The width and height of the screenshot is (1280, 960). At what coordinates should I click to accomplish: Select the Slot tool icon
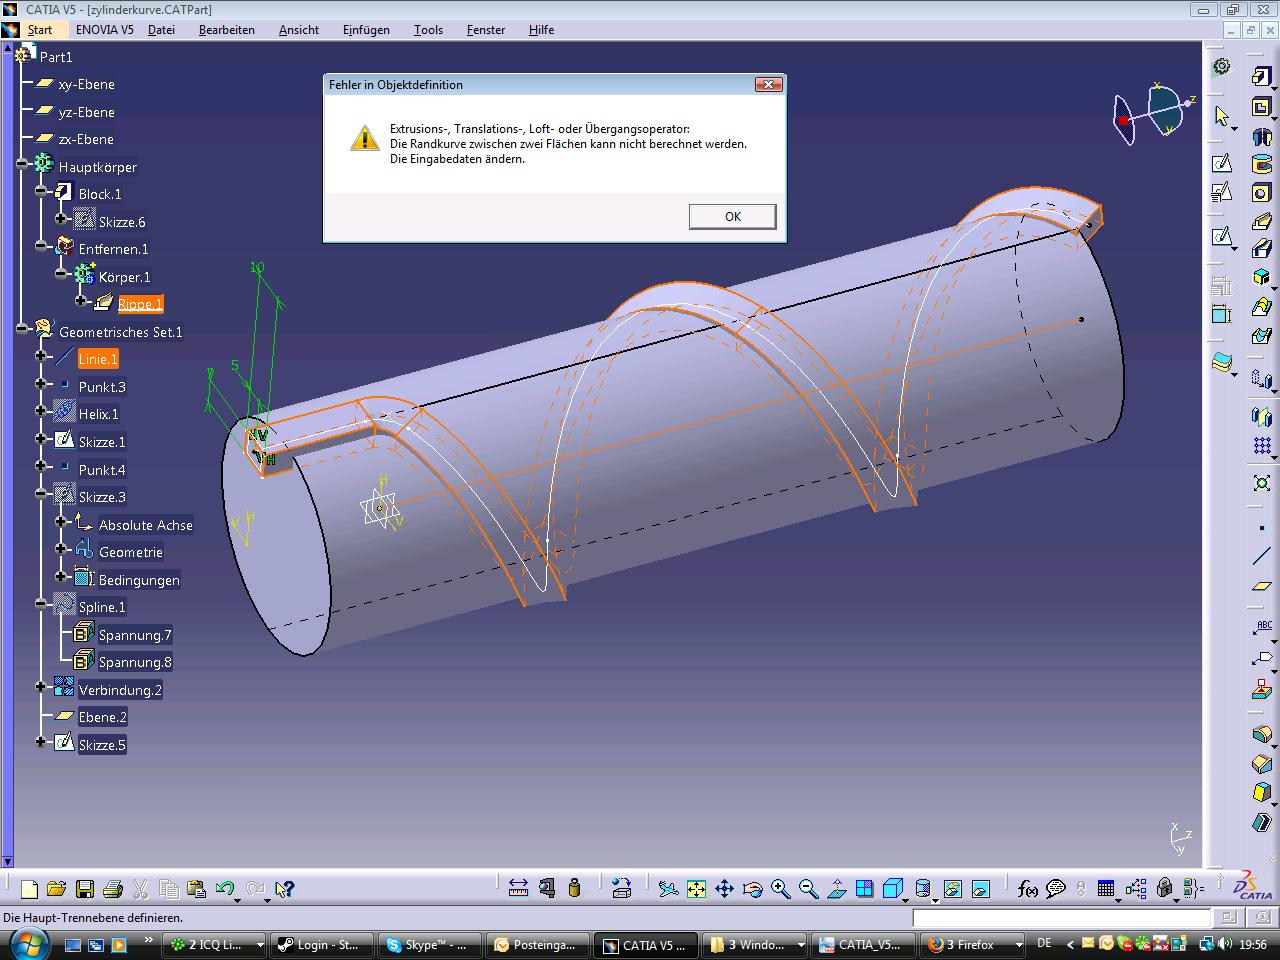coord(1261,249)
